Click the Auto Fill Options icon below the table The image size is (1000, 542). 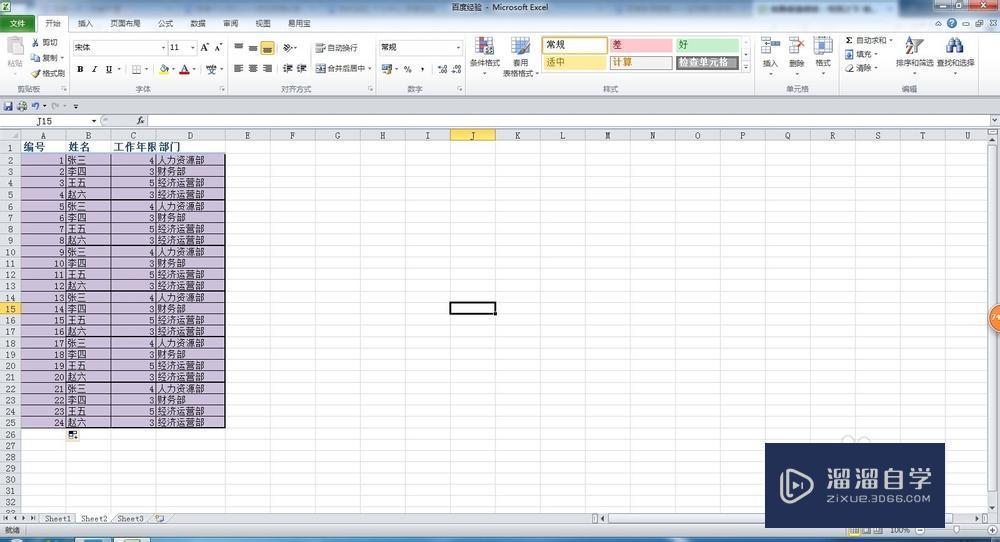click(73, 435)
